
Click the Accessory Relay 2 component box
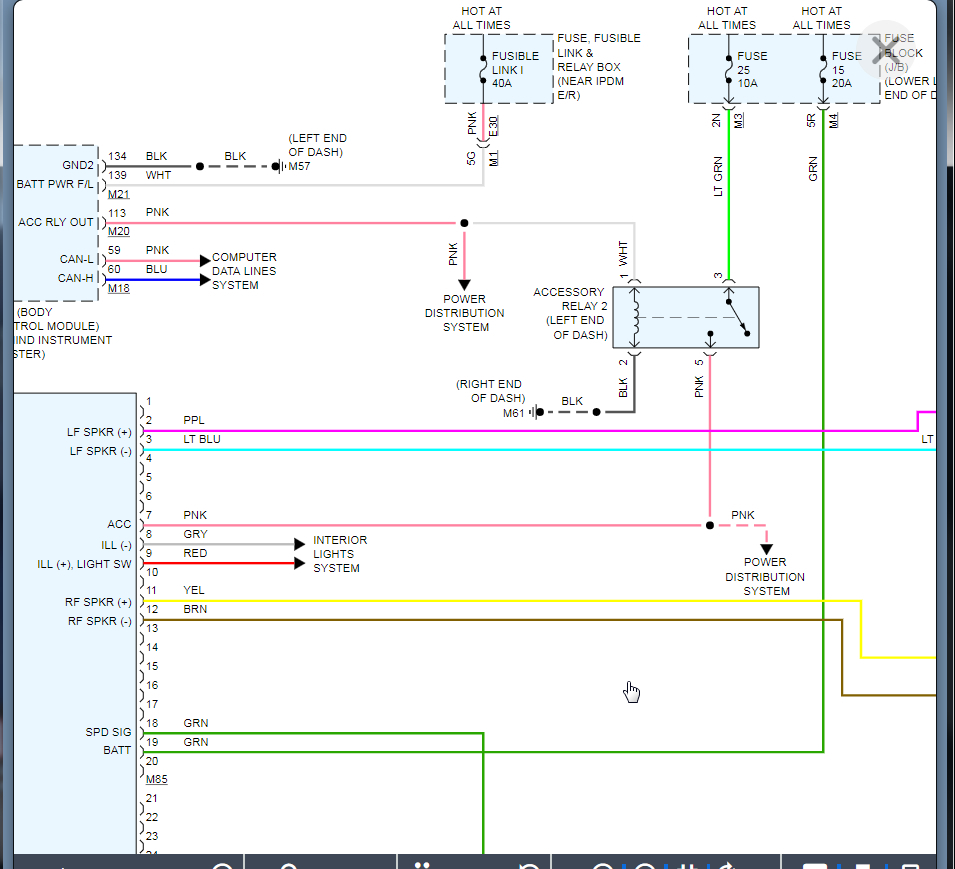click(685, 317)
